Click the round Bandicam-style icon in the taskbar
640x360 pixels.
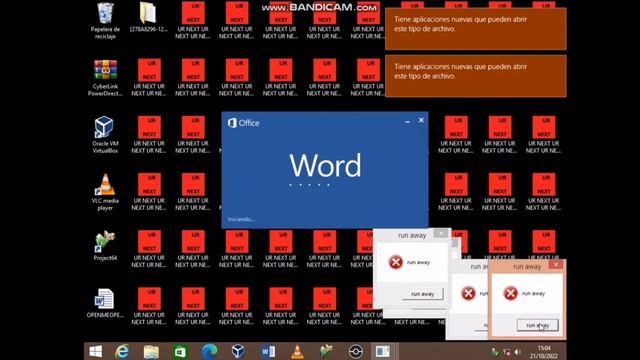click(x=355, y=351)
